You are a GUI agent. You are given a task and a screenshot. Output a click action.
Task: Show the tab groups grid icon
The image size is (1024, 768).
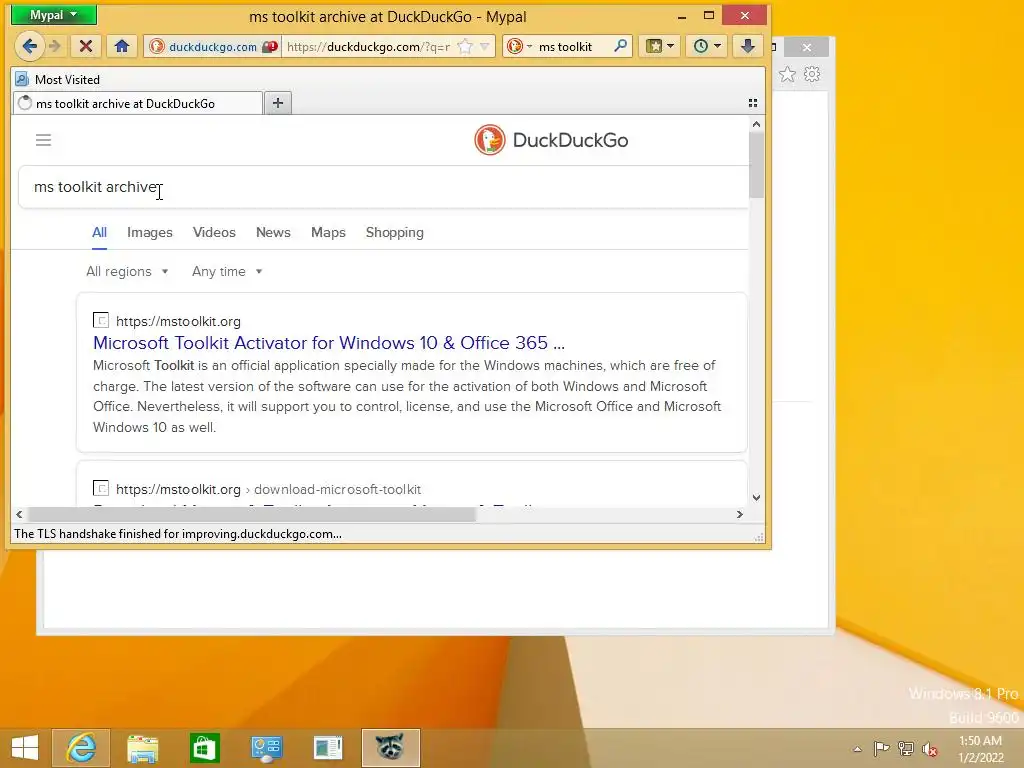coord(753,103)
